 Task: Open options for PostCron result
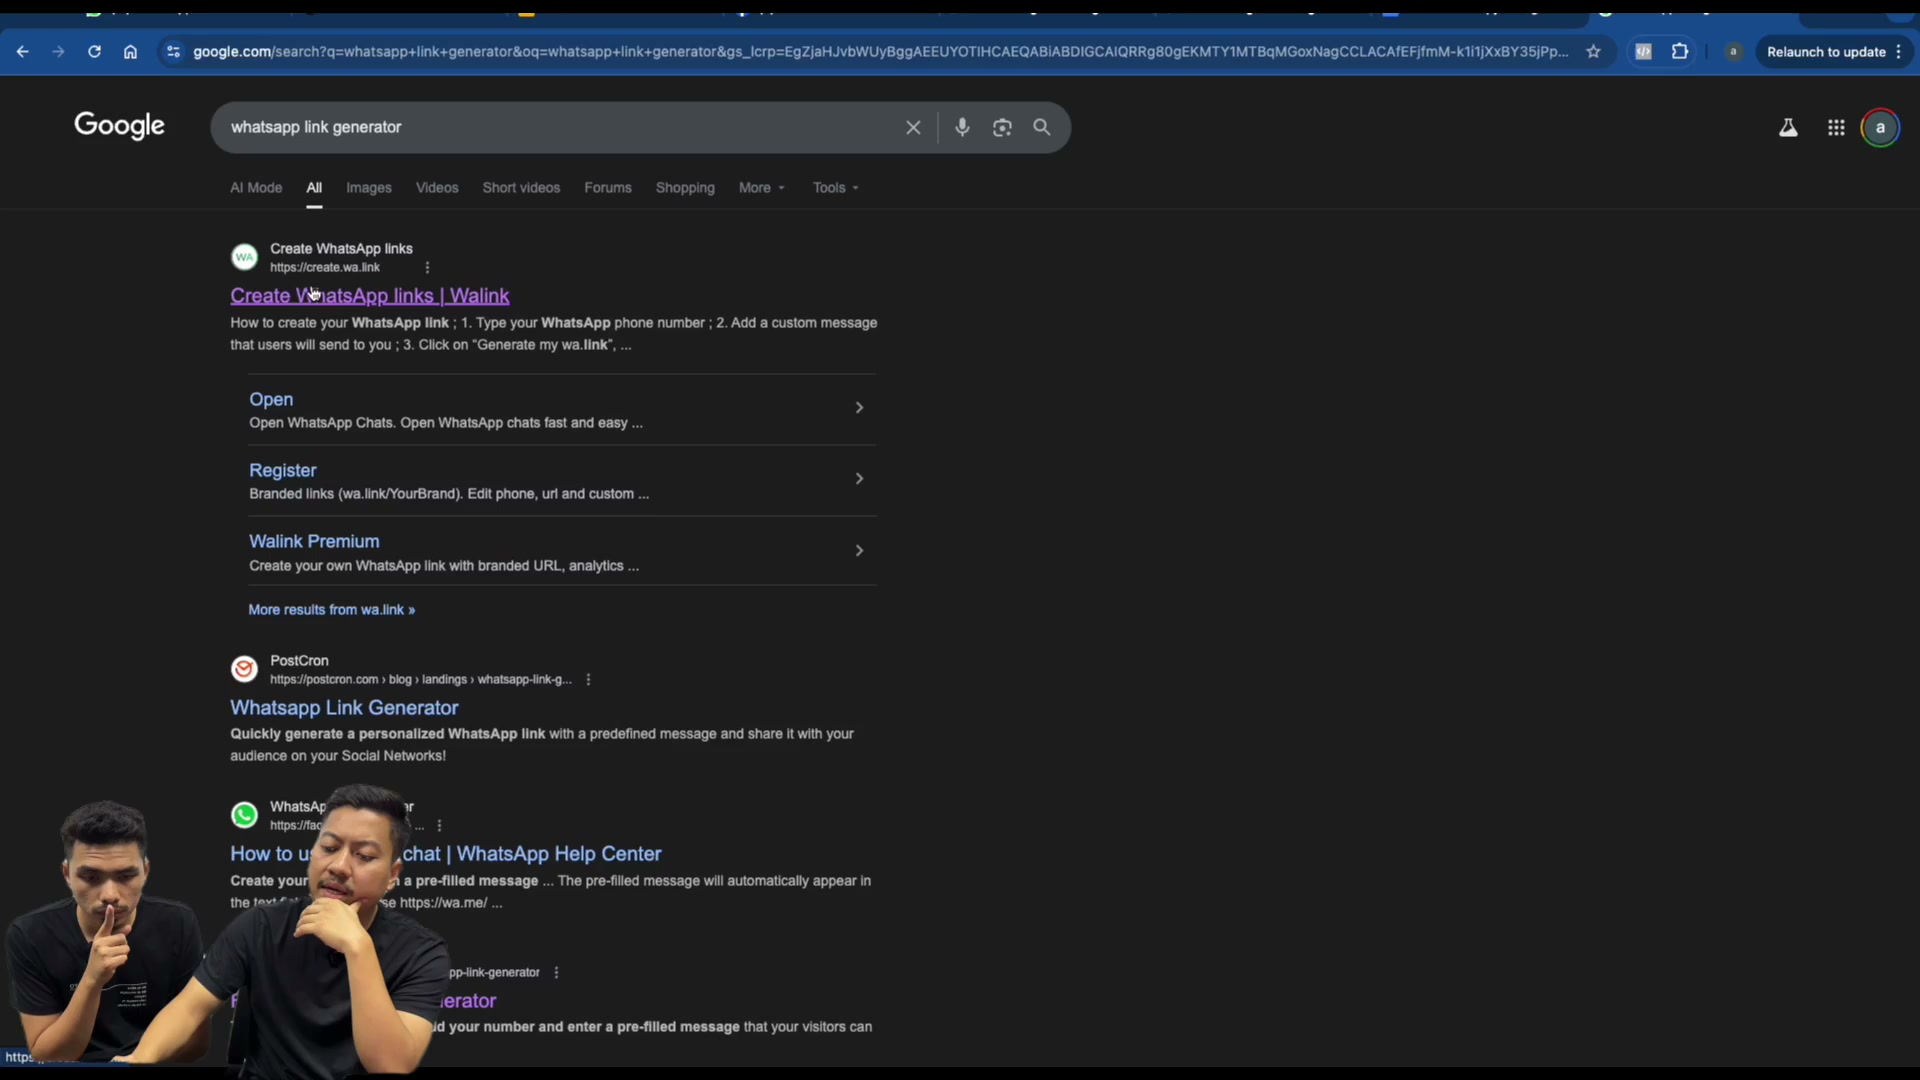coord(588,680)
